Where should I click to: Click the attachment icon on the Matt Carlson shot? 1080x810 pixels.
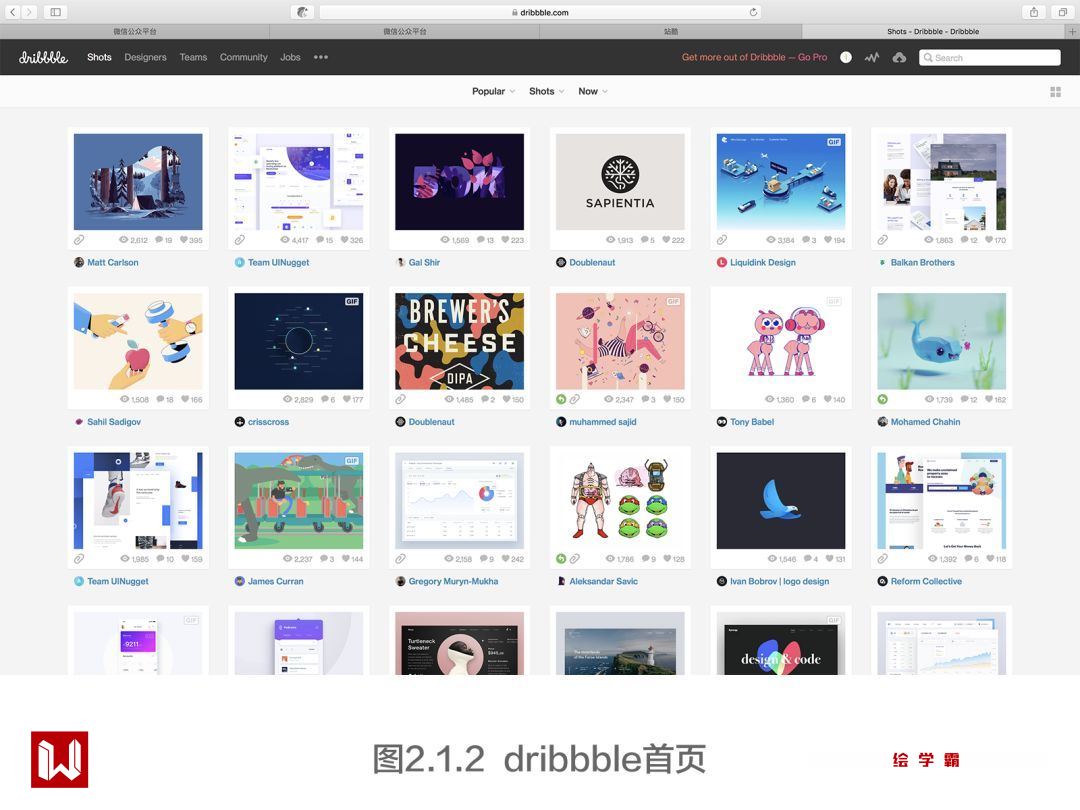[79, 240]
